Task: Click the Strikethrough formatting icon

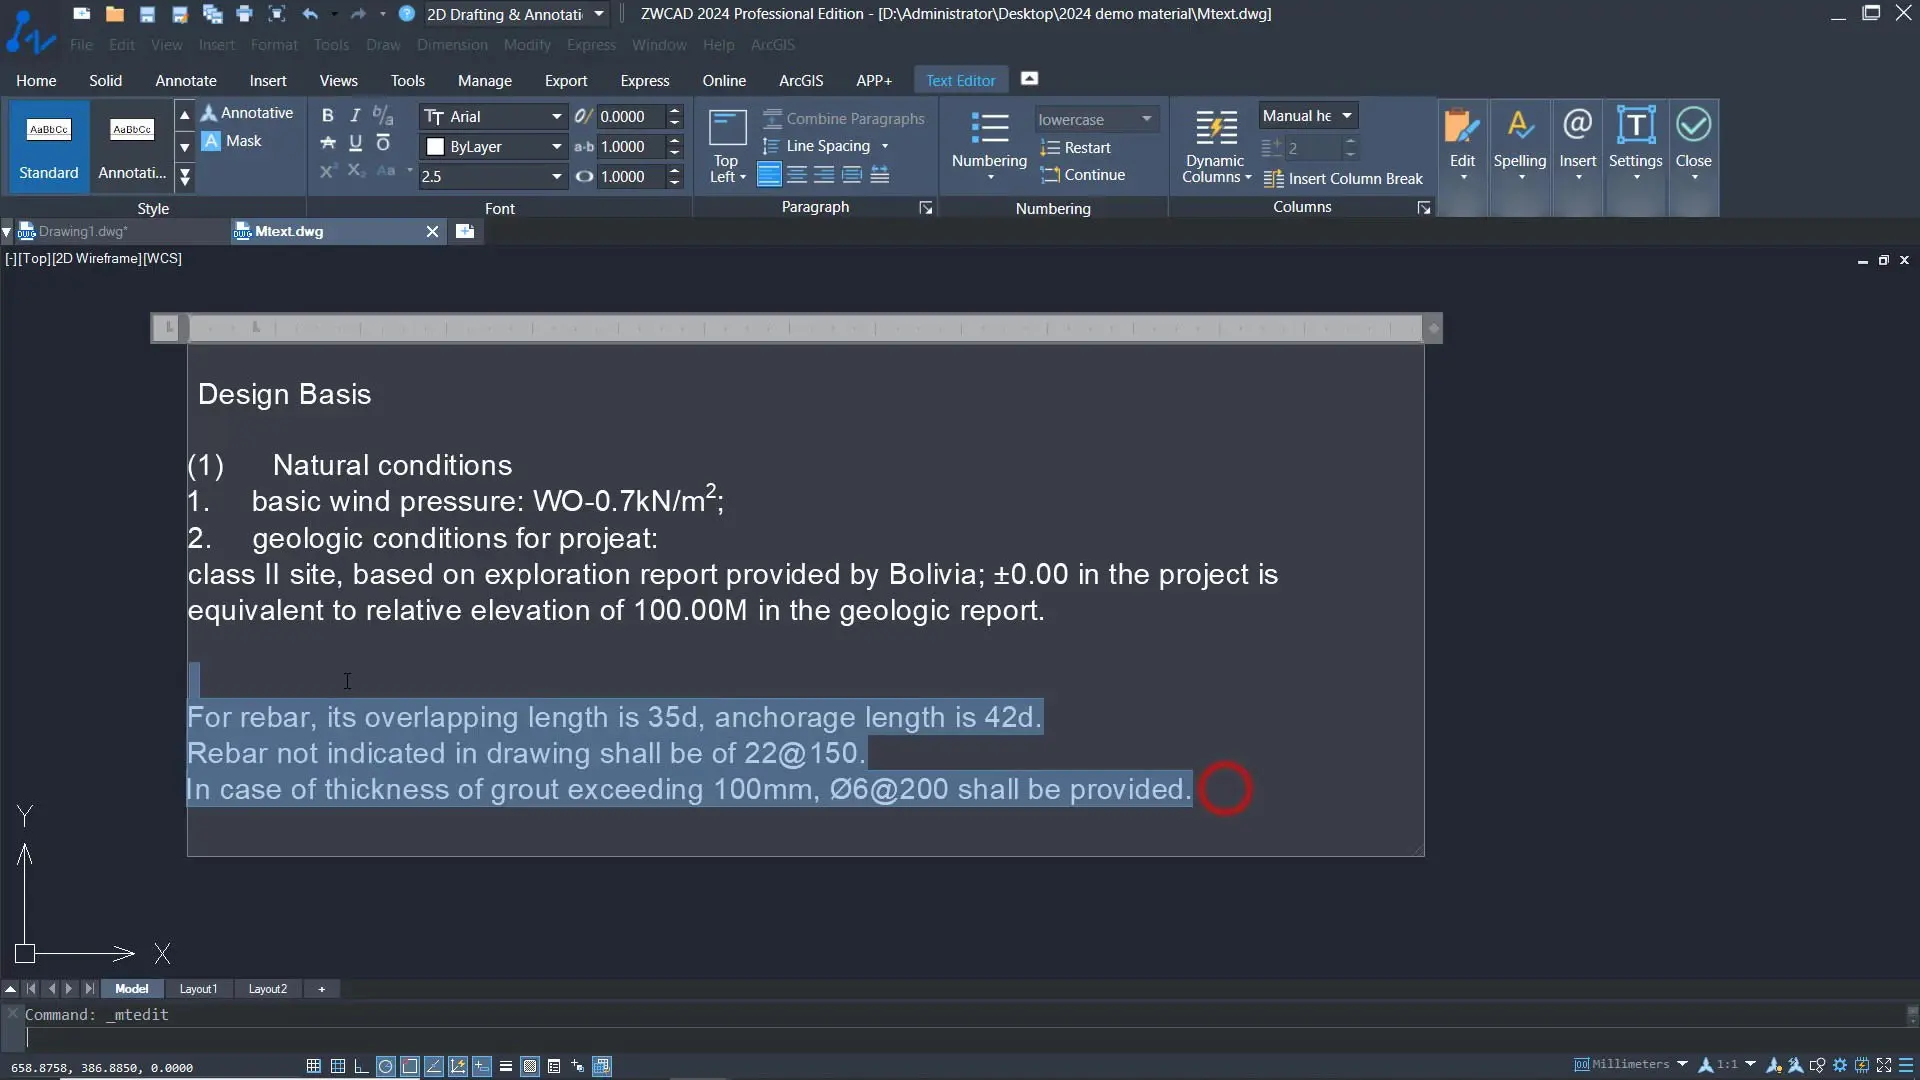Action: click(x=327, y=144)
